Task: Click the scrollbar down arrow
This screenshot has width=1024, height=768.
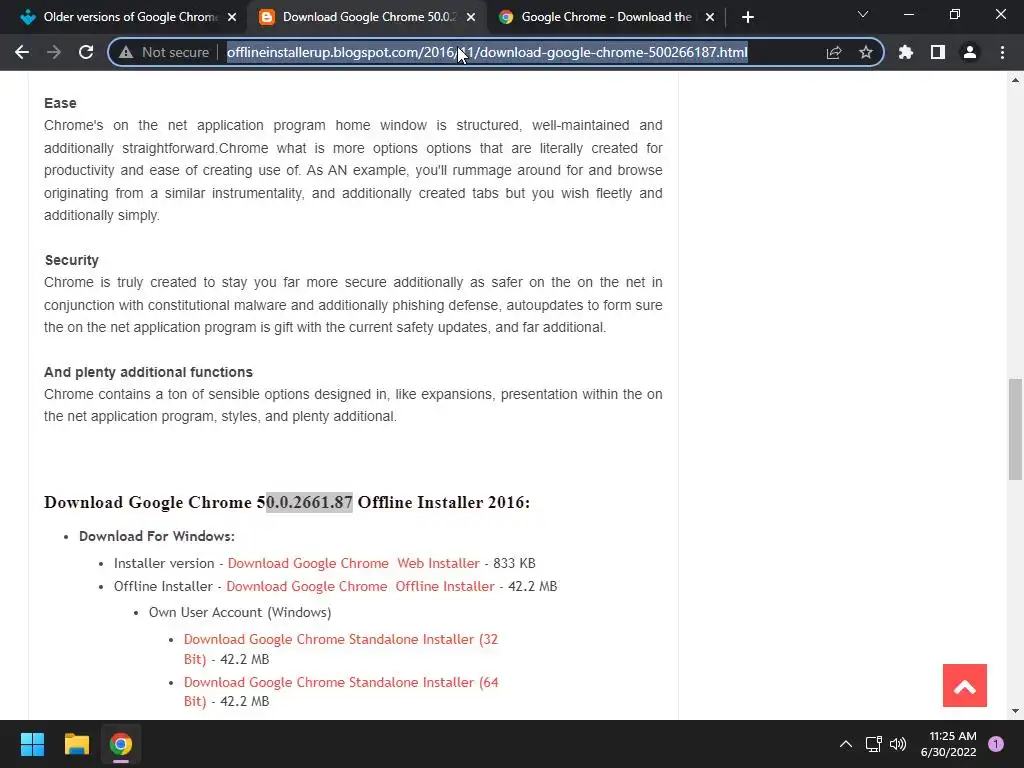Action: (1015, 711)
